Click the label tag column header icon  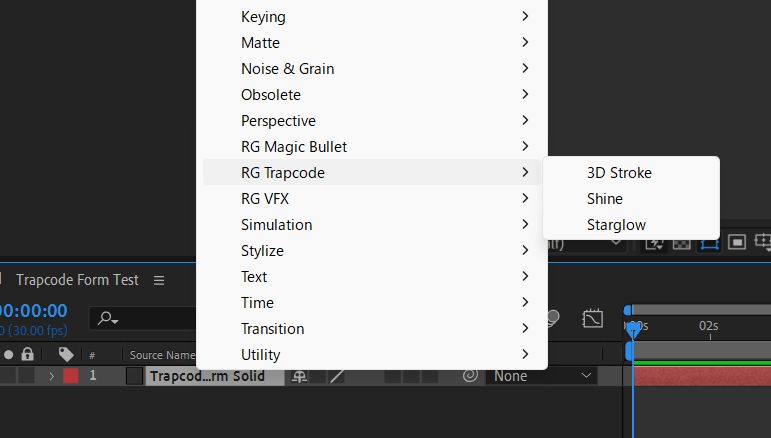tap(66, 354)
